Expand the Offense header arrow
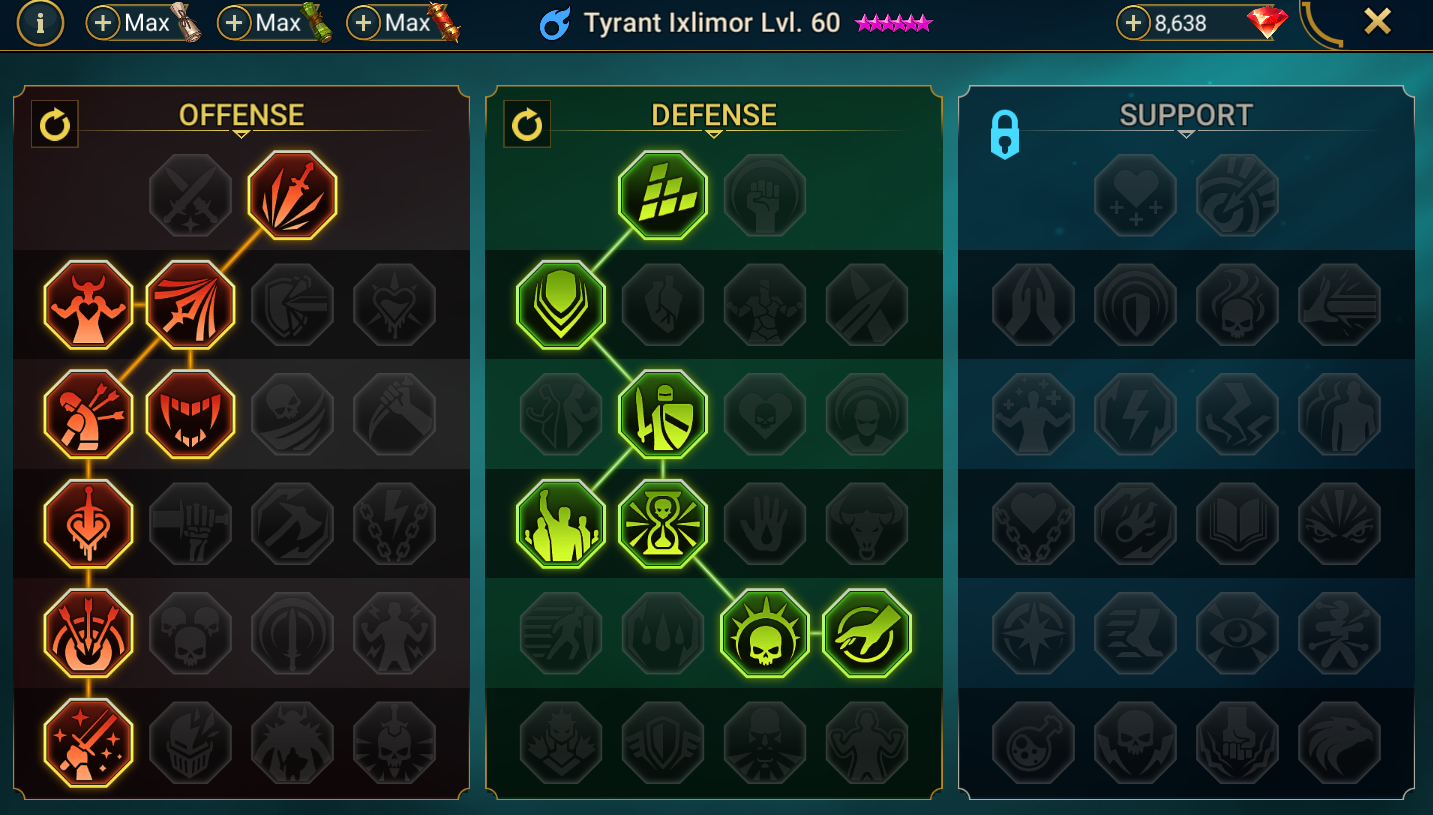This screenshot has height=815, width=1433. tap(241, 134)
